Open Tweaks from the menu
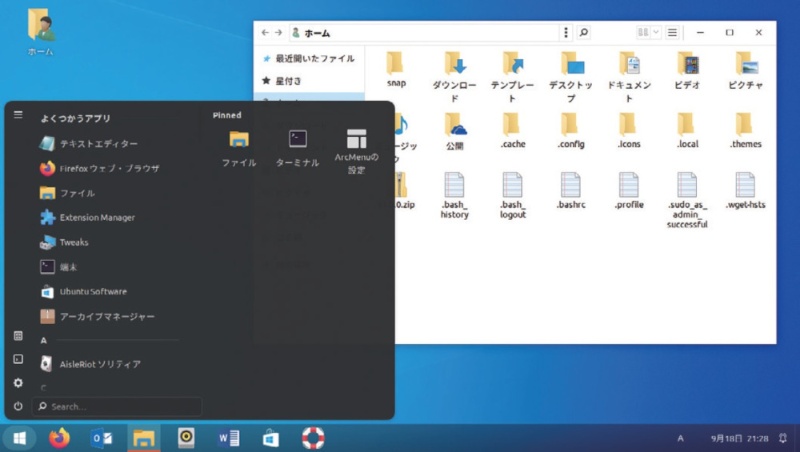The height and width of the screenshot is (452, 800). point(109,242)
